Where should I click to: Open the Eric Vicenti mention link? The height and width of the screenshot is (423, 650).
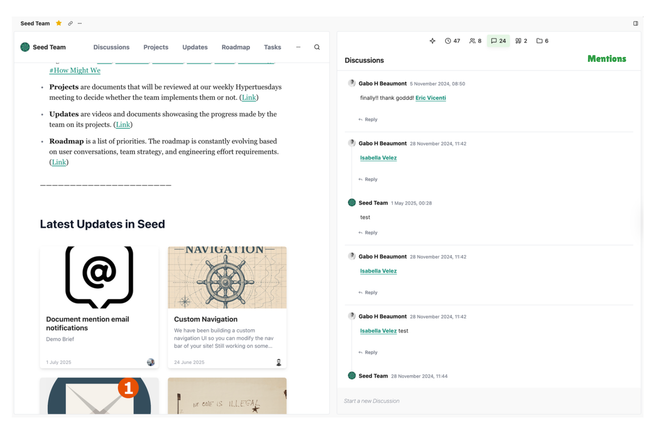pyautogui.click(x=431, y=98)
